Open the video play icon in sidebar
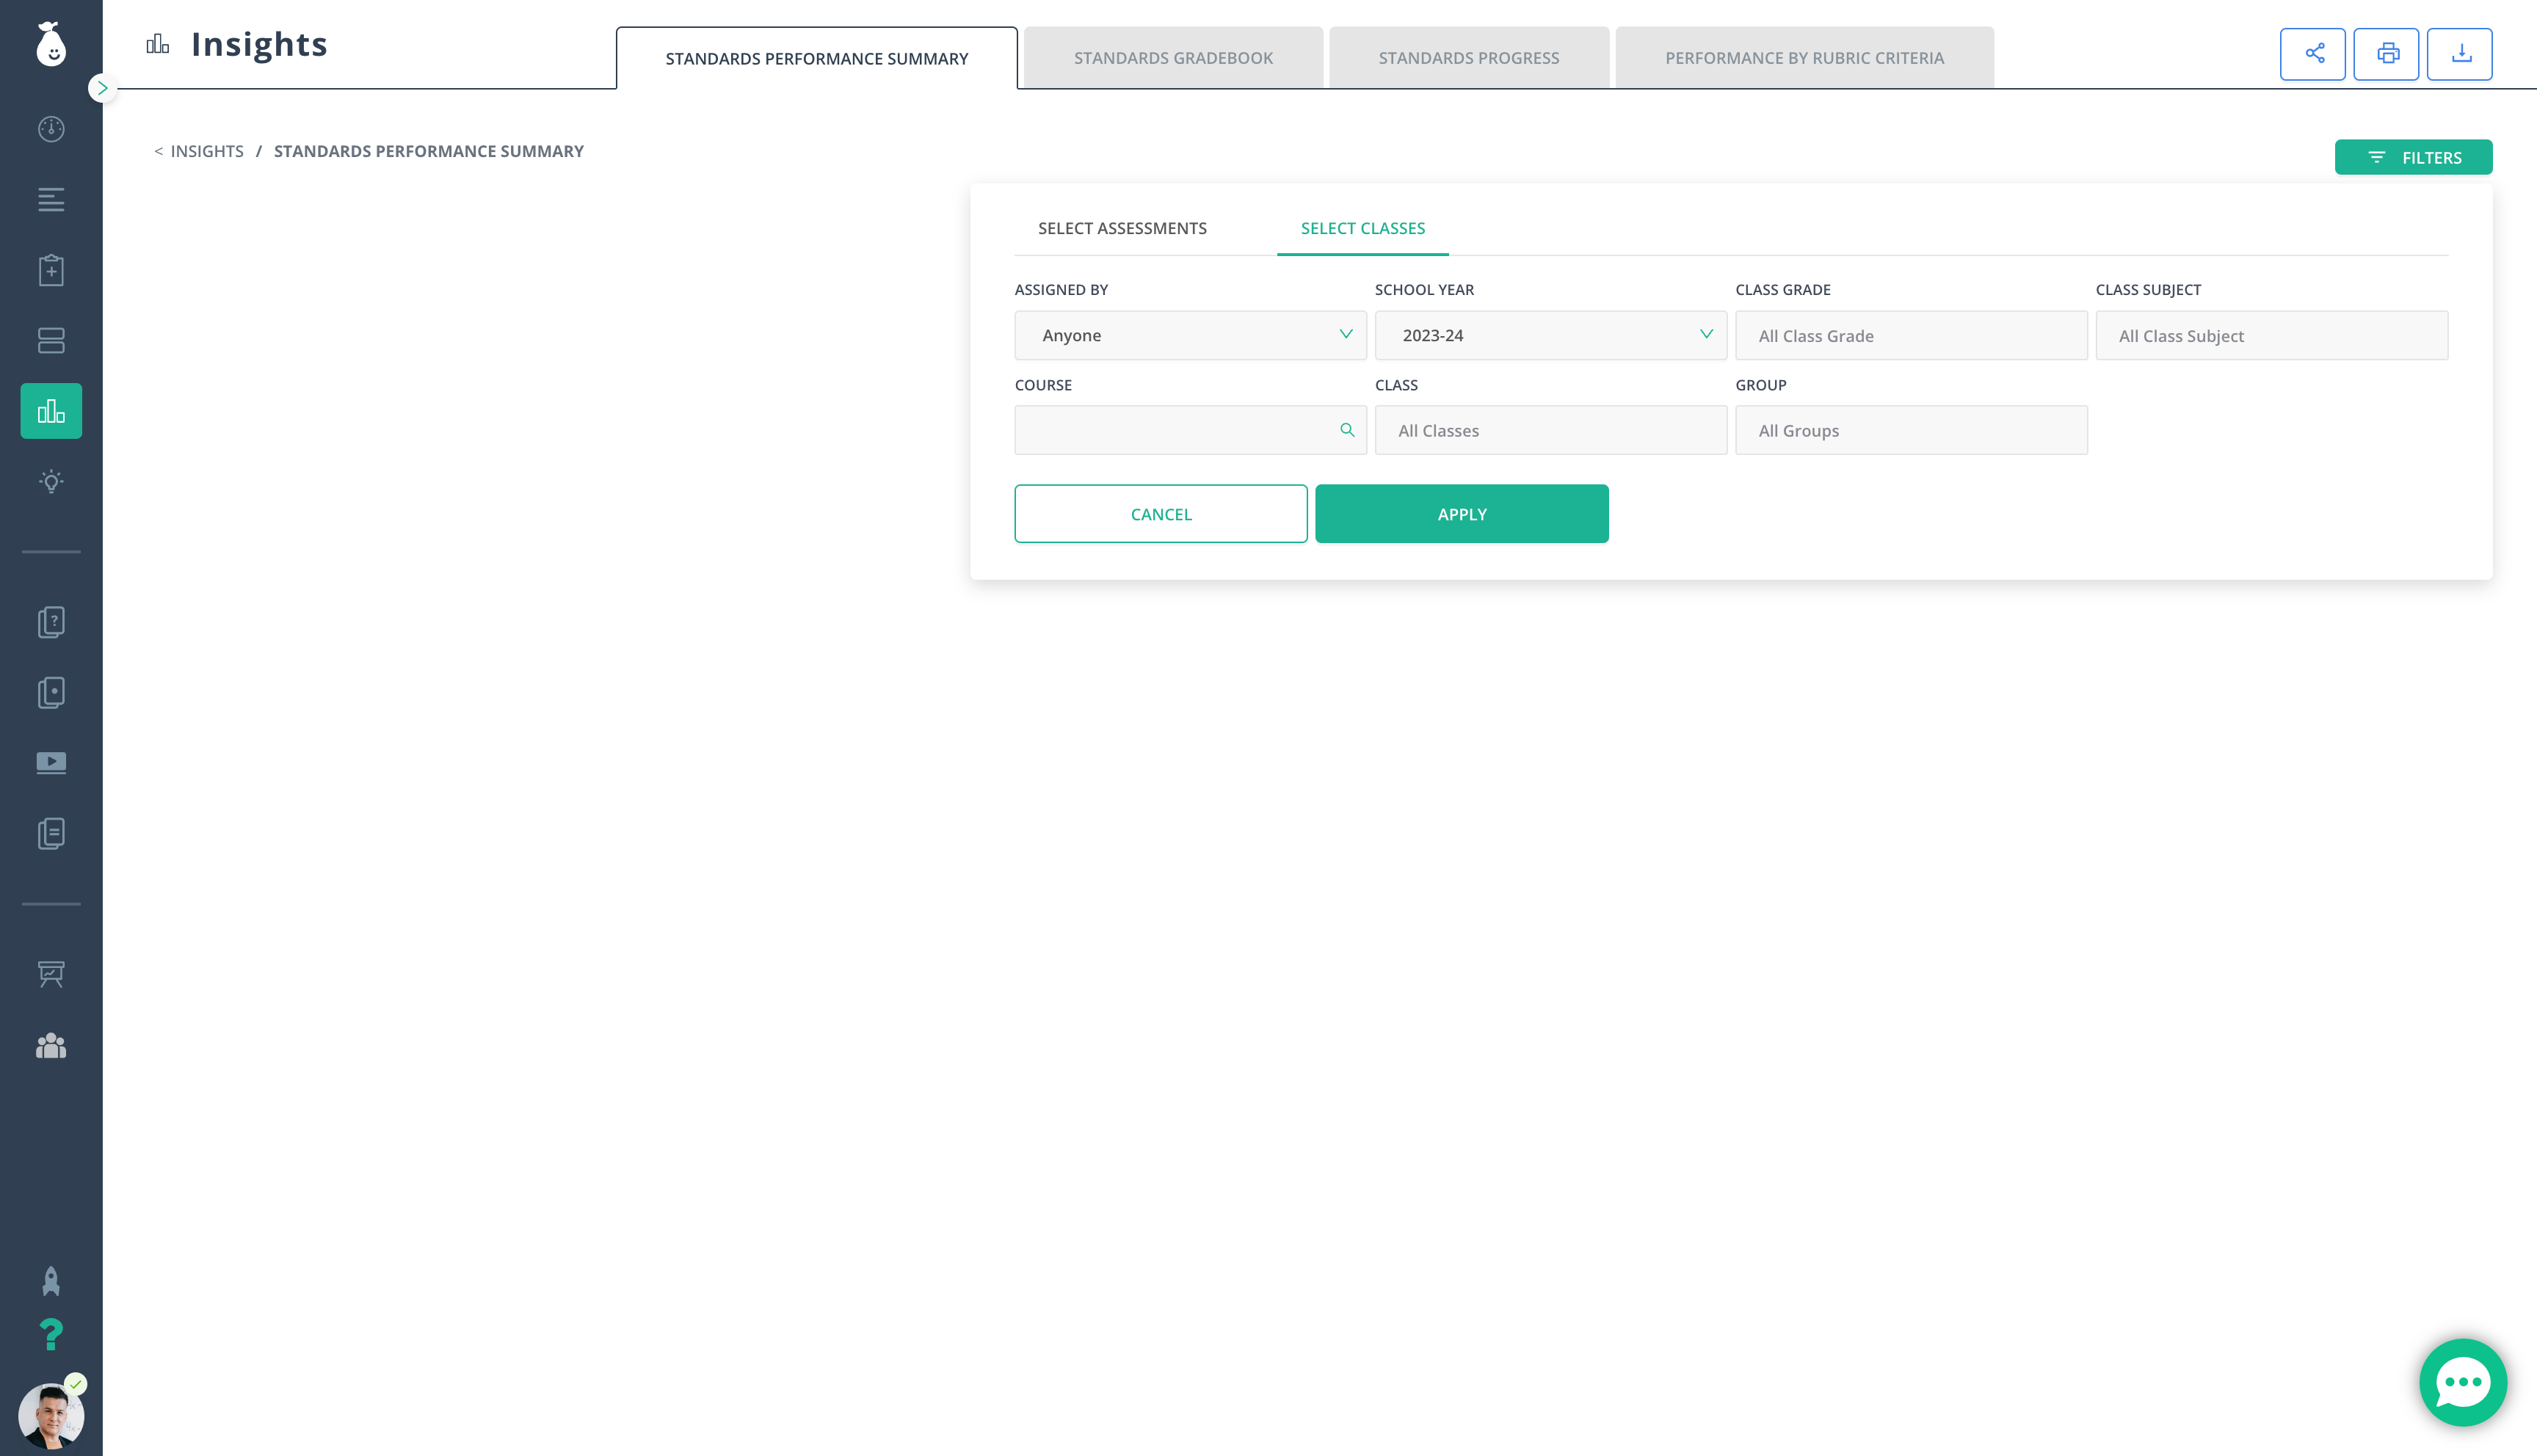 (51, 763)
